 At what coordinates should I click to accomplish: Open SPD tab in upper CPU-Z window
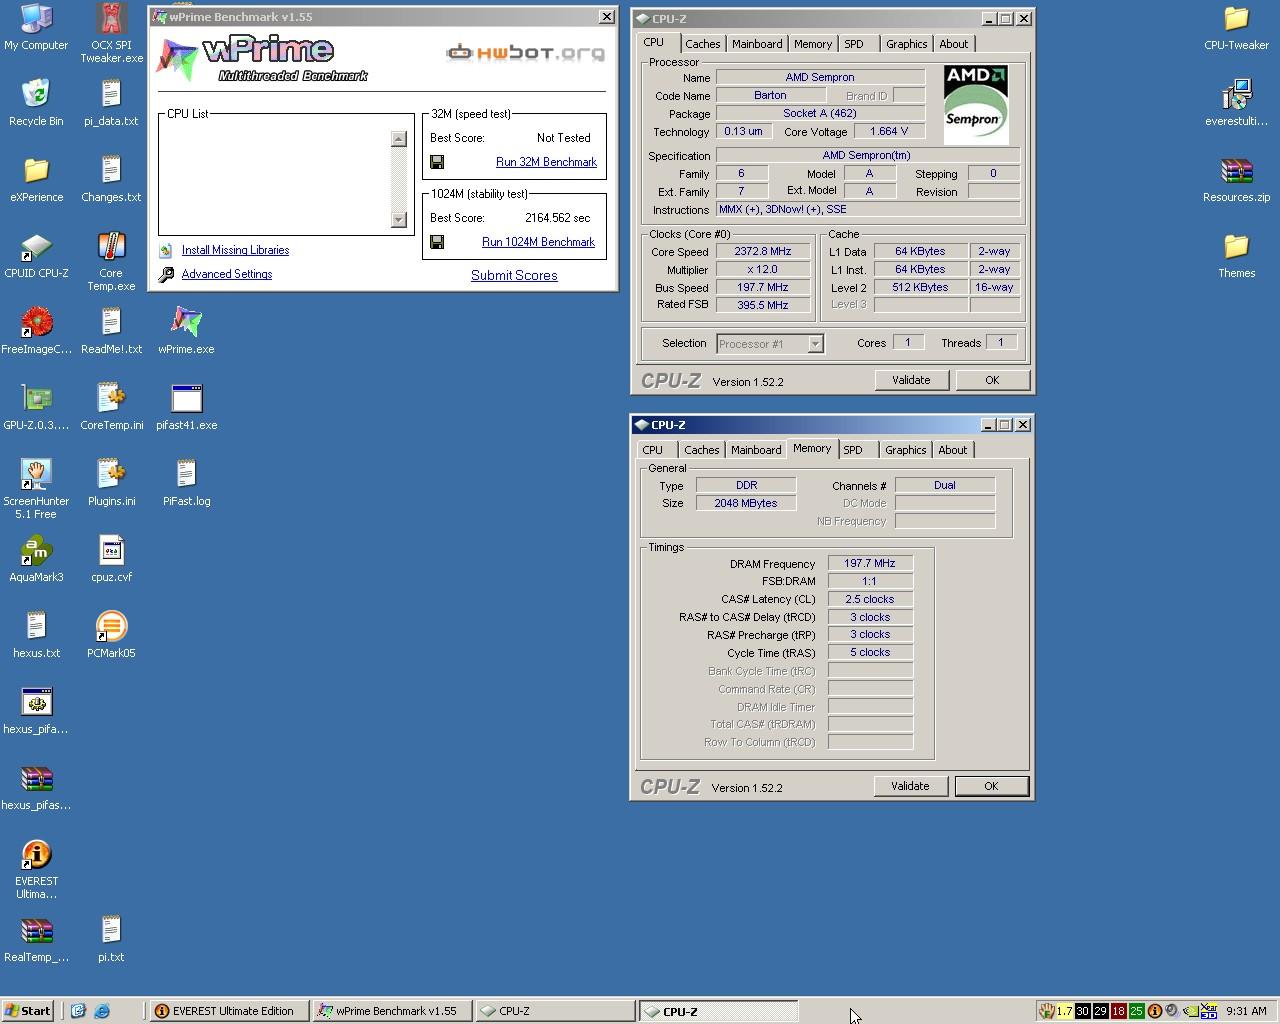[854, 44]
